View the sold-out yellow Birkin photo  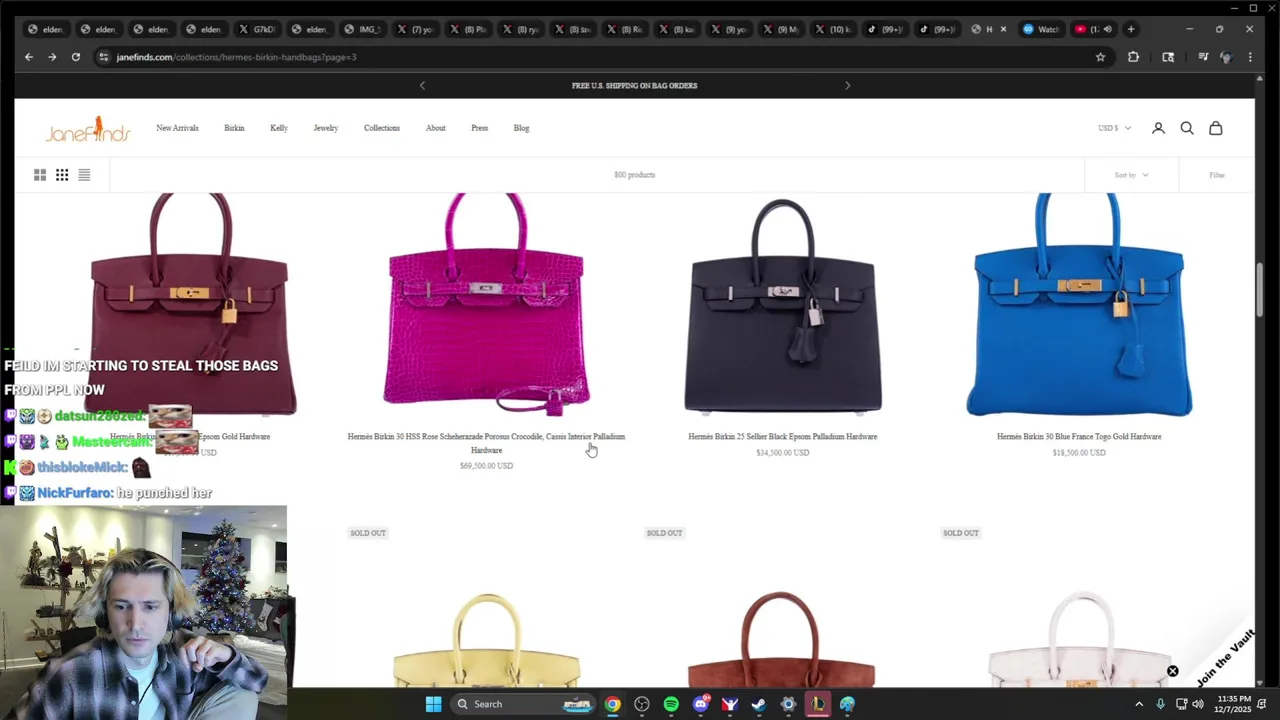[486, 640]
